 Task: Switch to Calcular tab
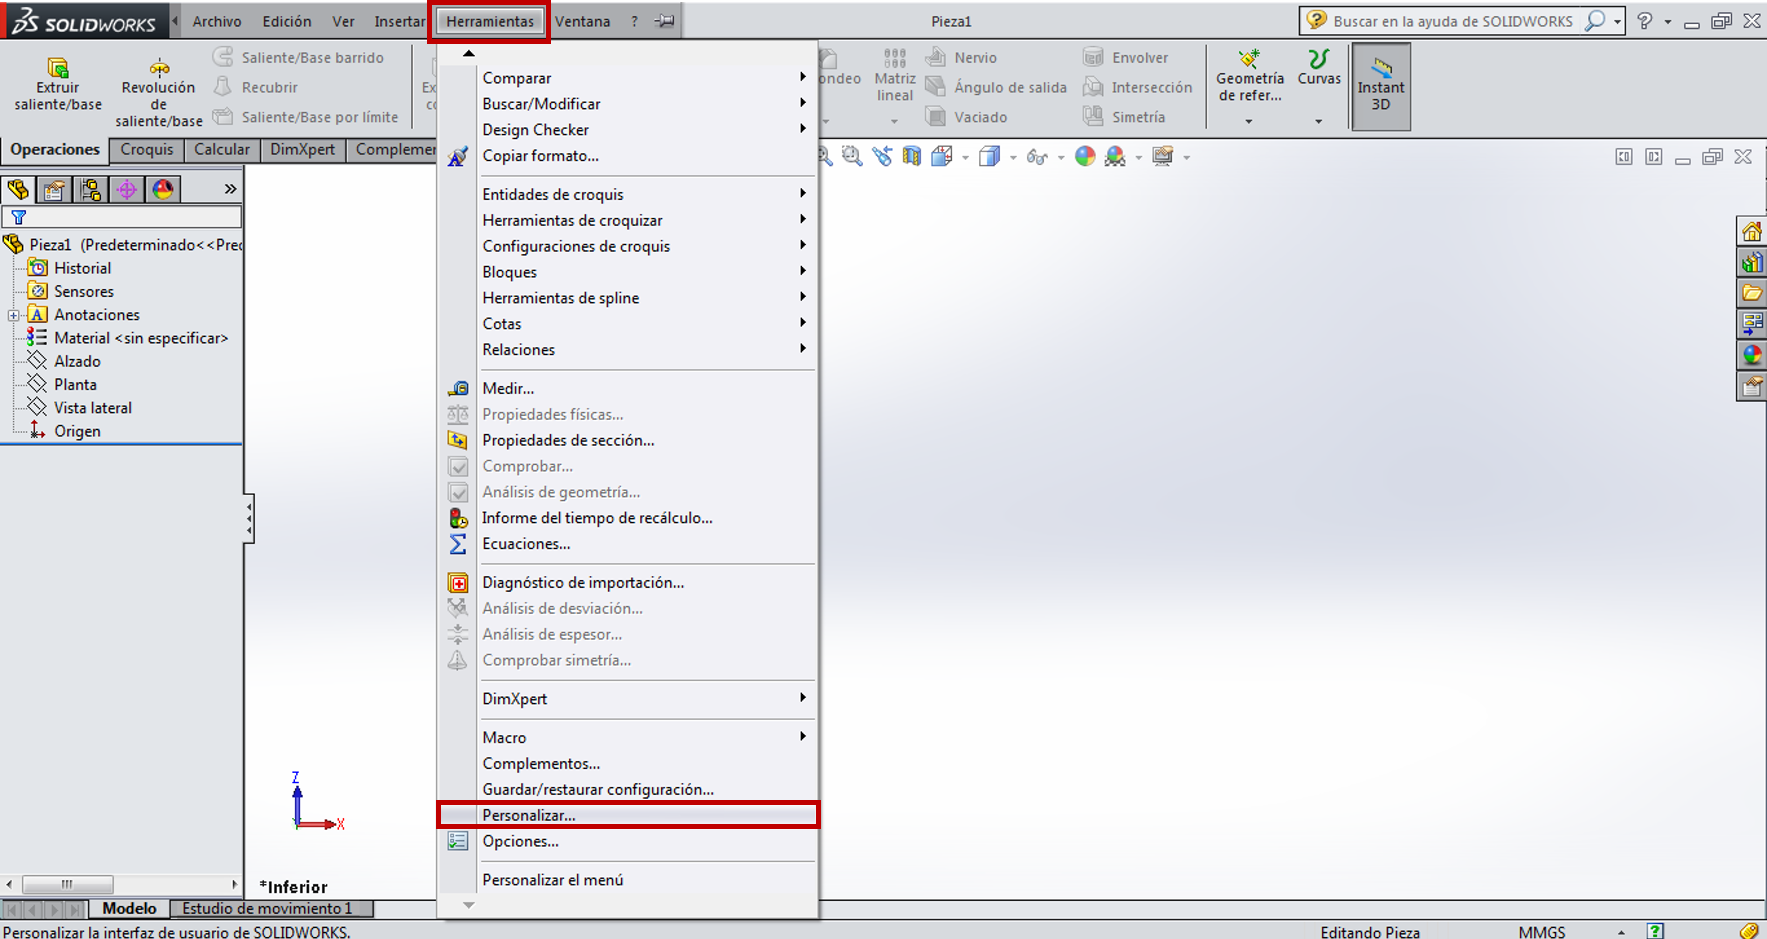click(x=222, y=149)
